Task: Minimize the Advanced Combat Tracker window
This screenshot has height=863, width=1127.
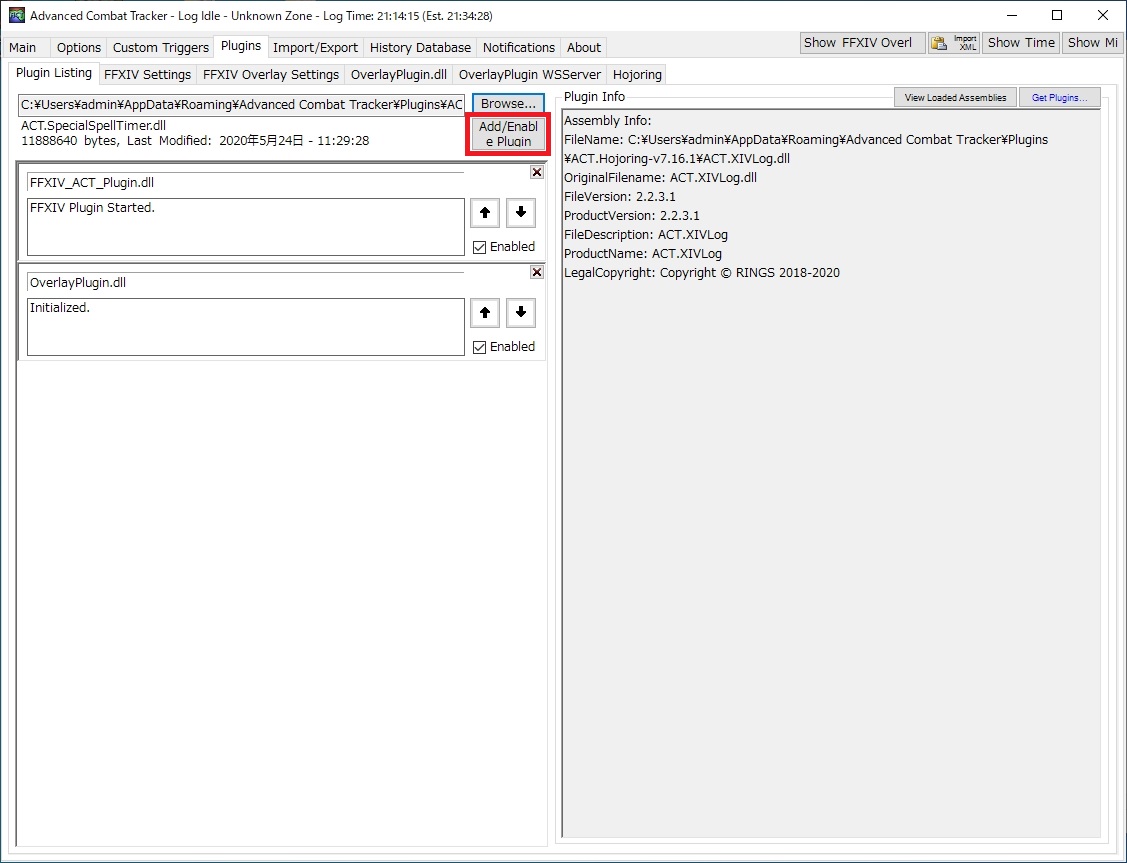Action: [1011, 15]
